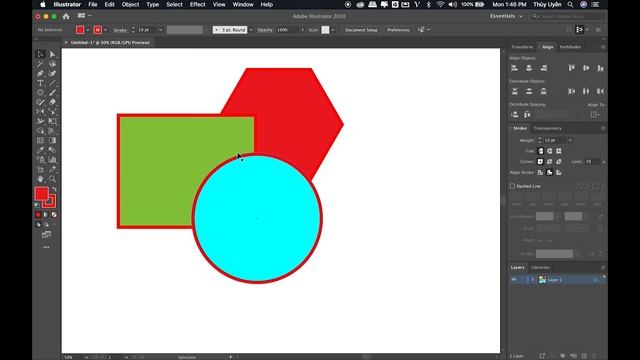The image size is (640, 360).
Task: Click the large red Fill swatch
Action: click(41, 194)
